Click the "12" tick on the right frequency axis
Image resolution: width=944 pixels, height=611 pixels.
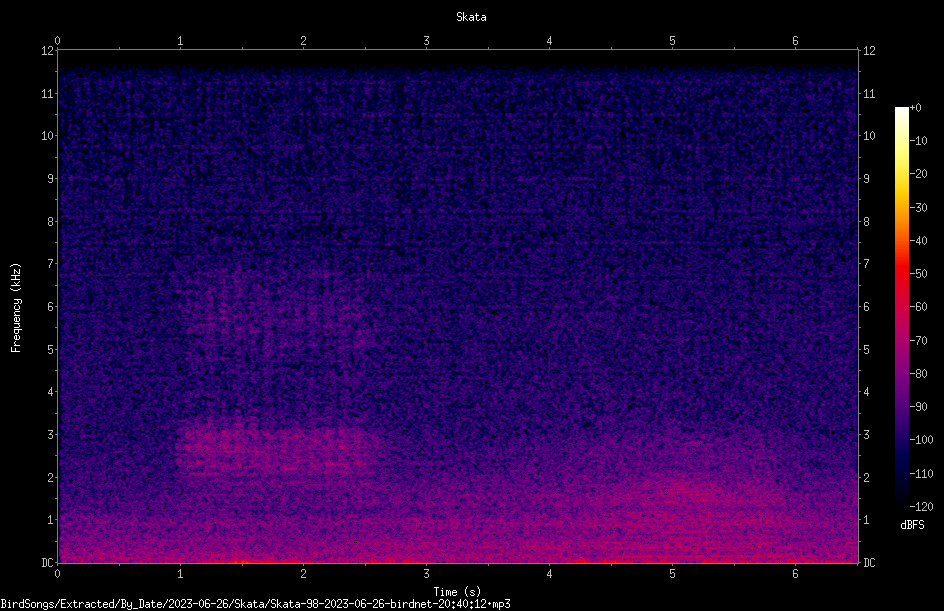[869, 51]
